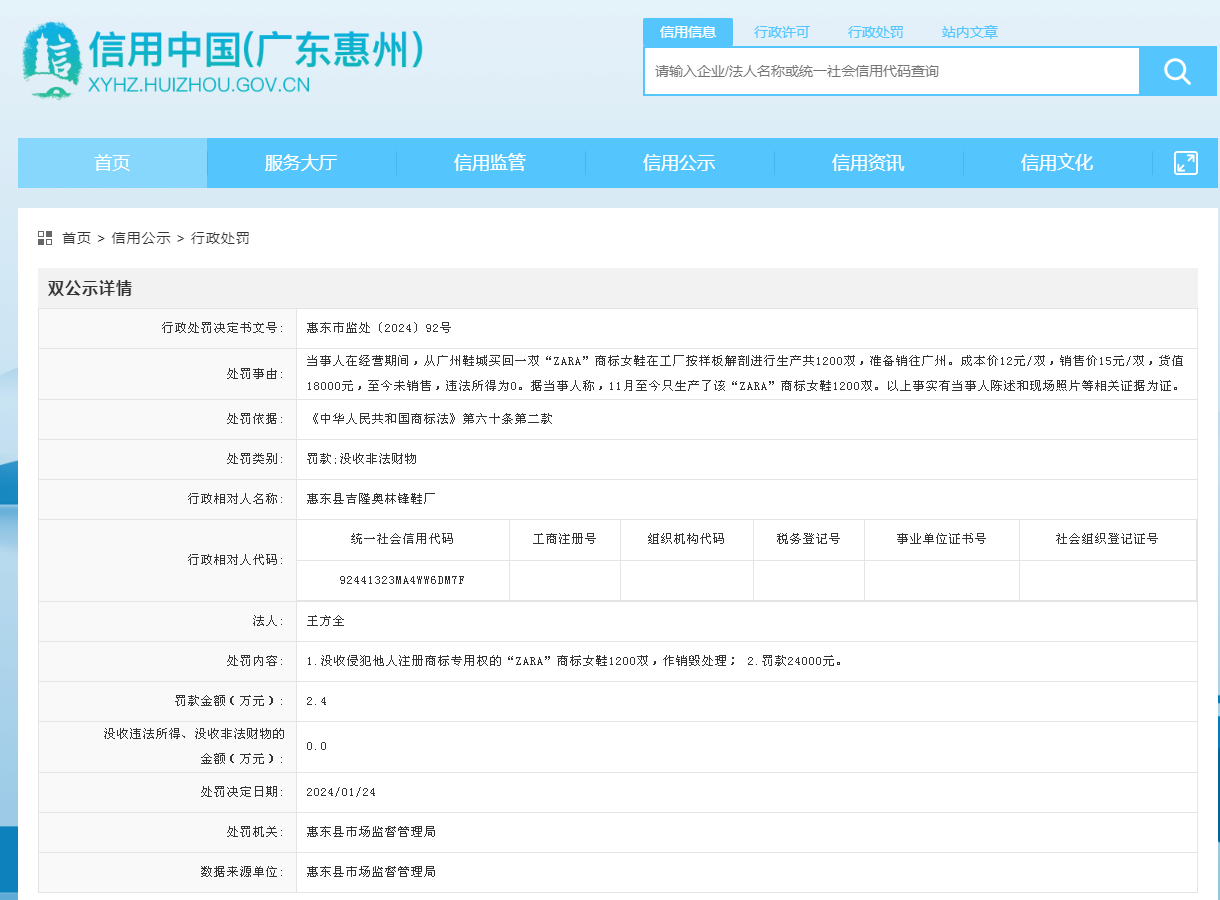Viewport: 1220px width, 900px height.
Task: Open the 信用资讯 navigation item
Action: 868,163
